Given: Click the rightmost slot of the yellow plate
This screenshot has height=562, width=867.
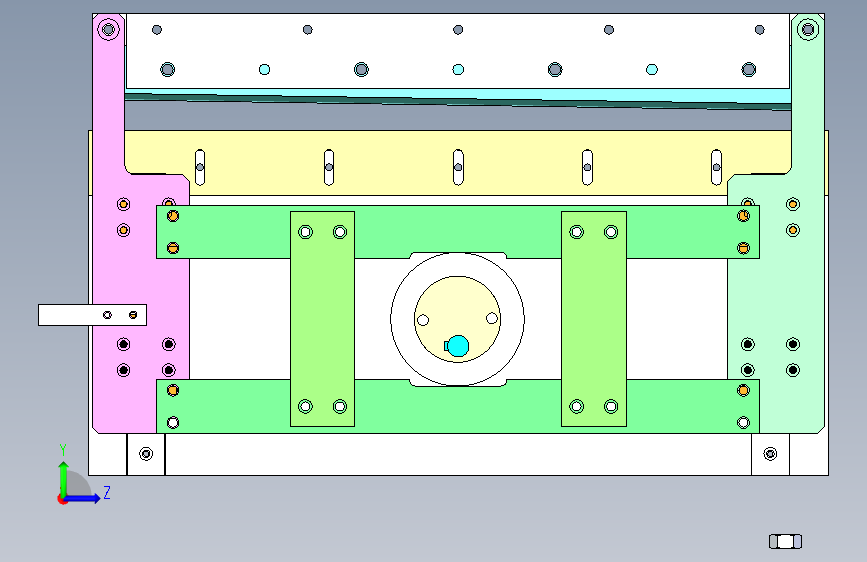Looking at the screenshot, I should [717, 167].
